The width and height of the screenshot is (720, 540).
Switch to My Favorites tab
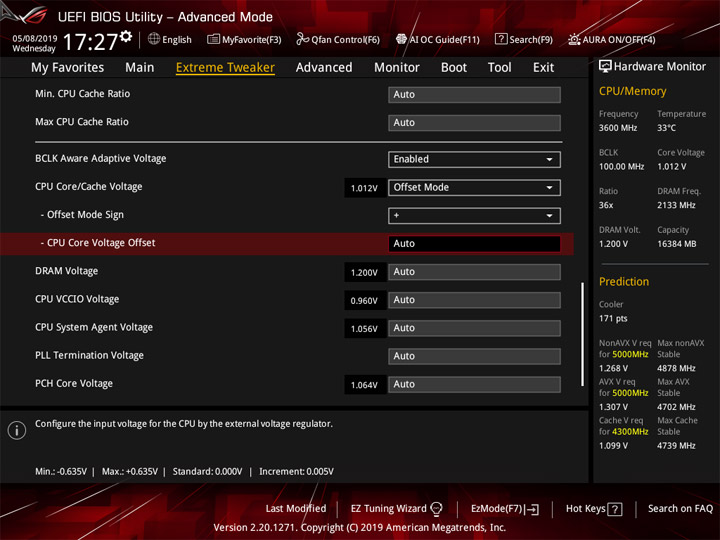[x=68, y=68]
